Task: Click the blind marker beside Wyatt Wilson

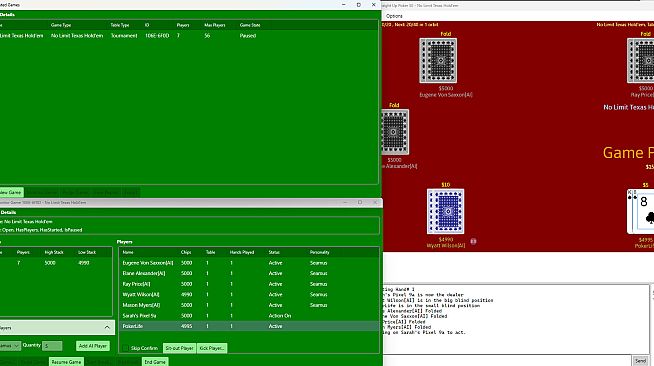Action: (473, 241)
